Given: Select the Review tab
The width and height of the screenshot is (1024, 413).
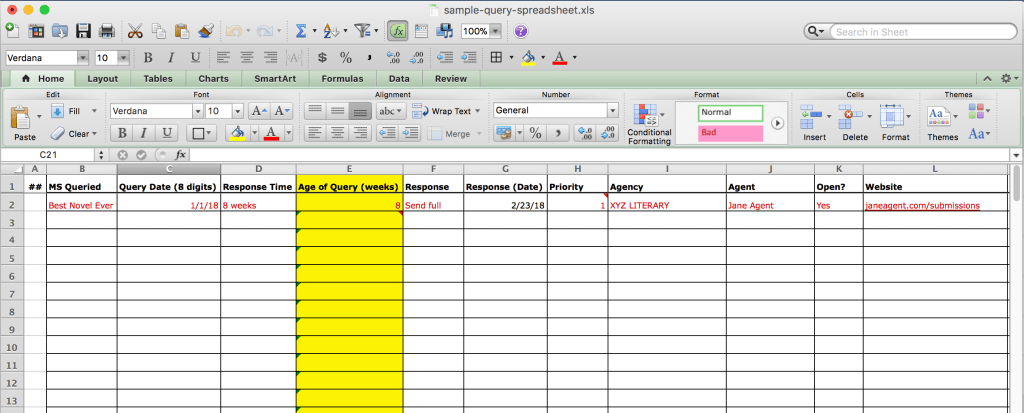Looking at the screenshot, I should [x=451, y=78].
